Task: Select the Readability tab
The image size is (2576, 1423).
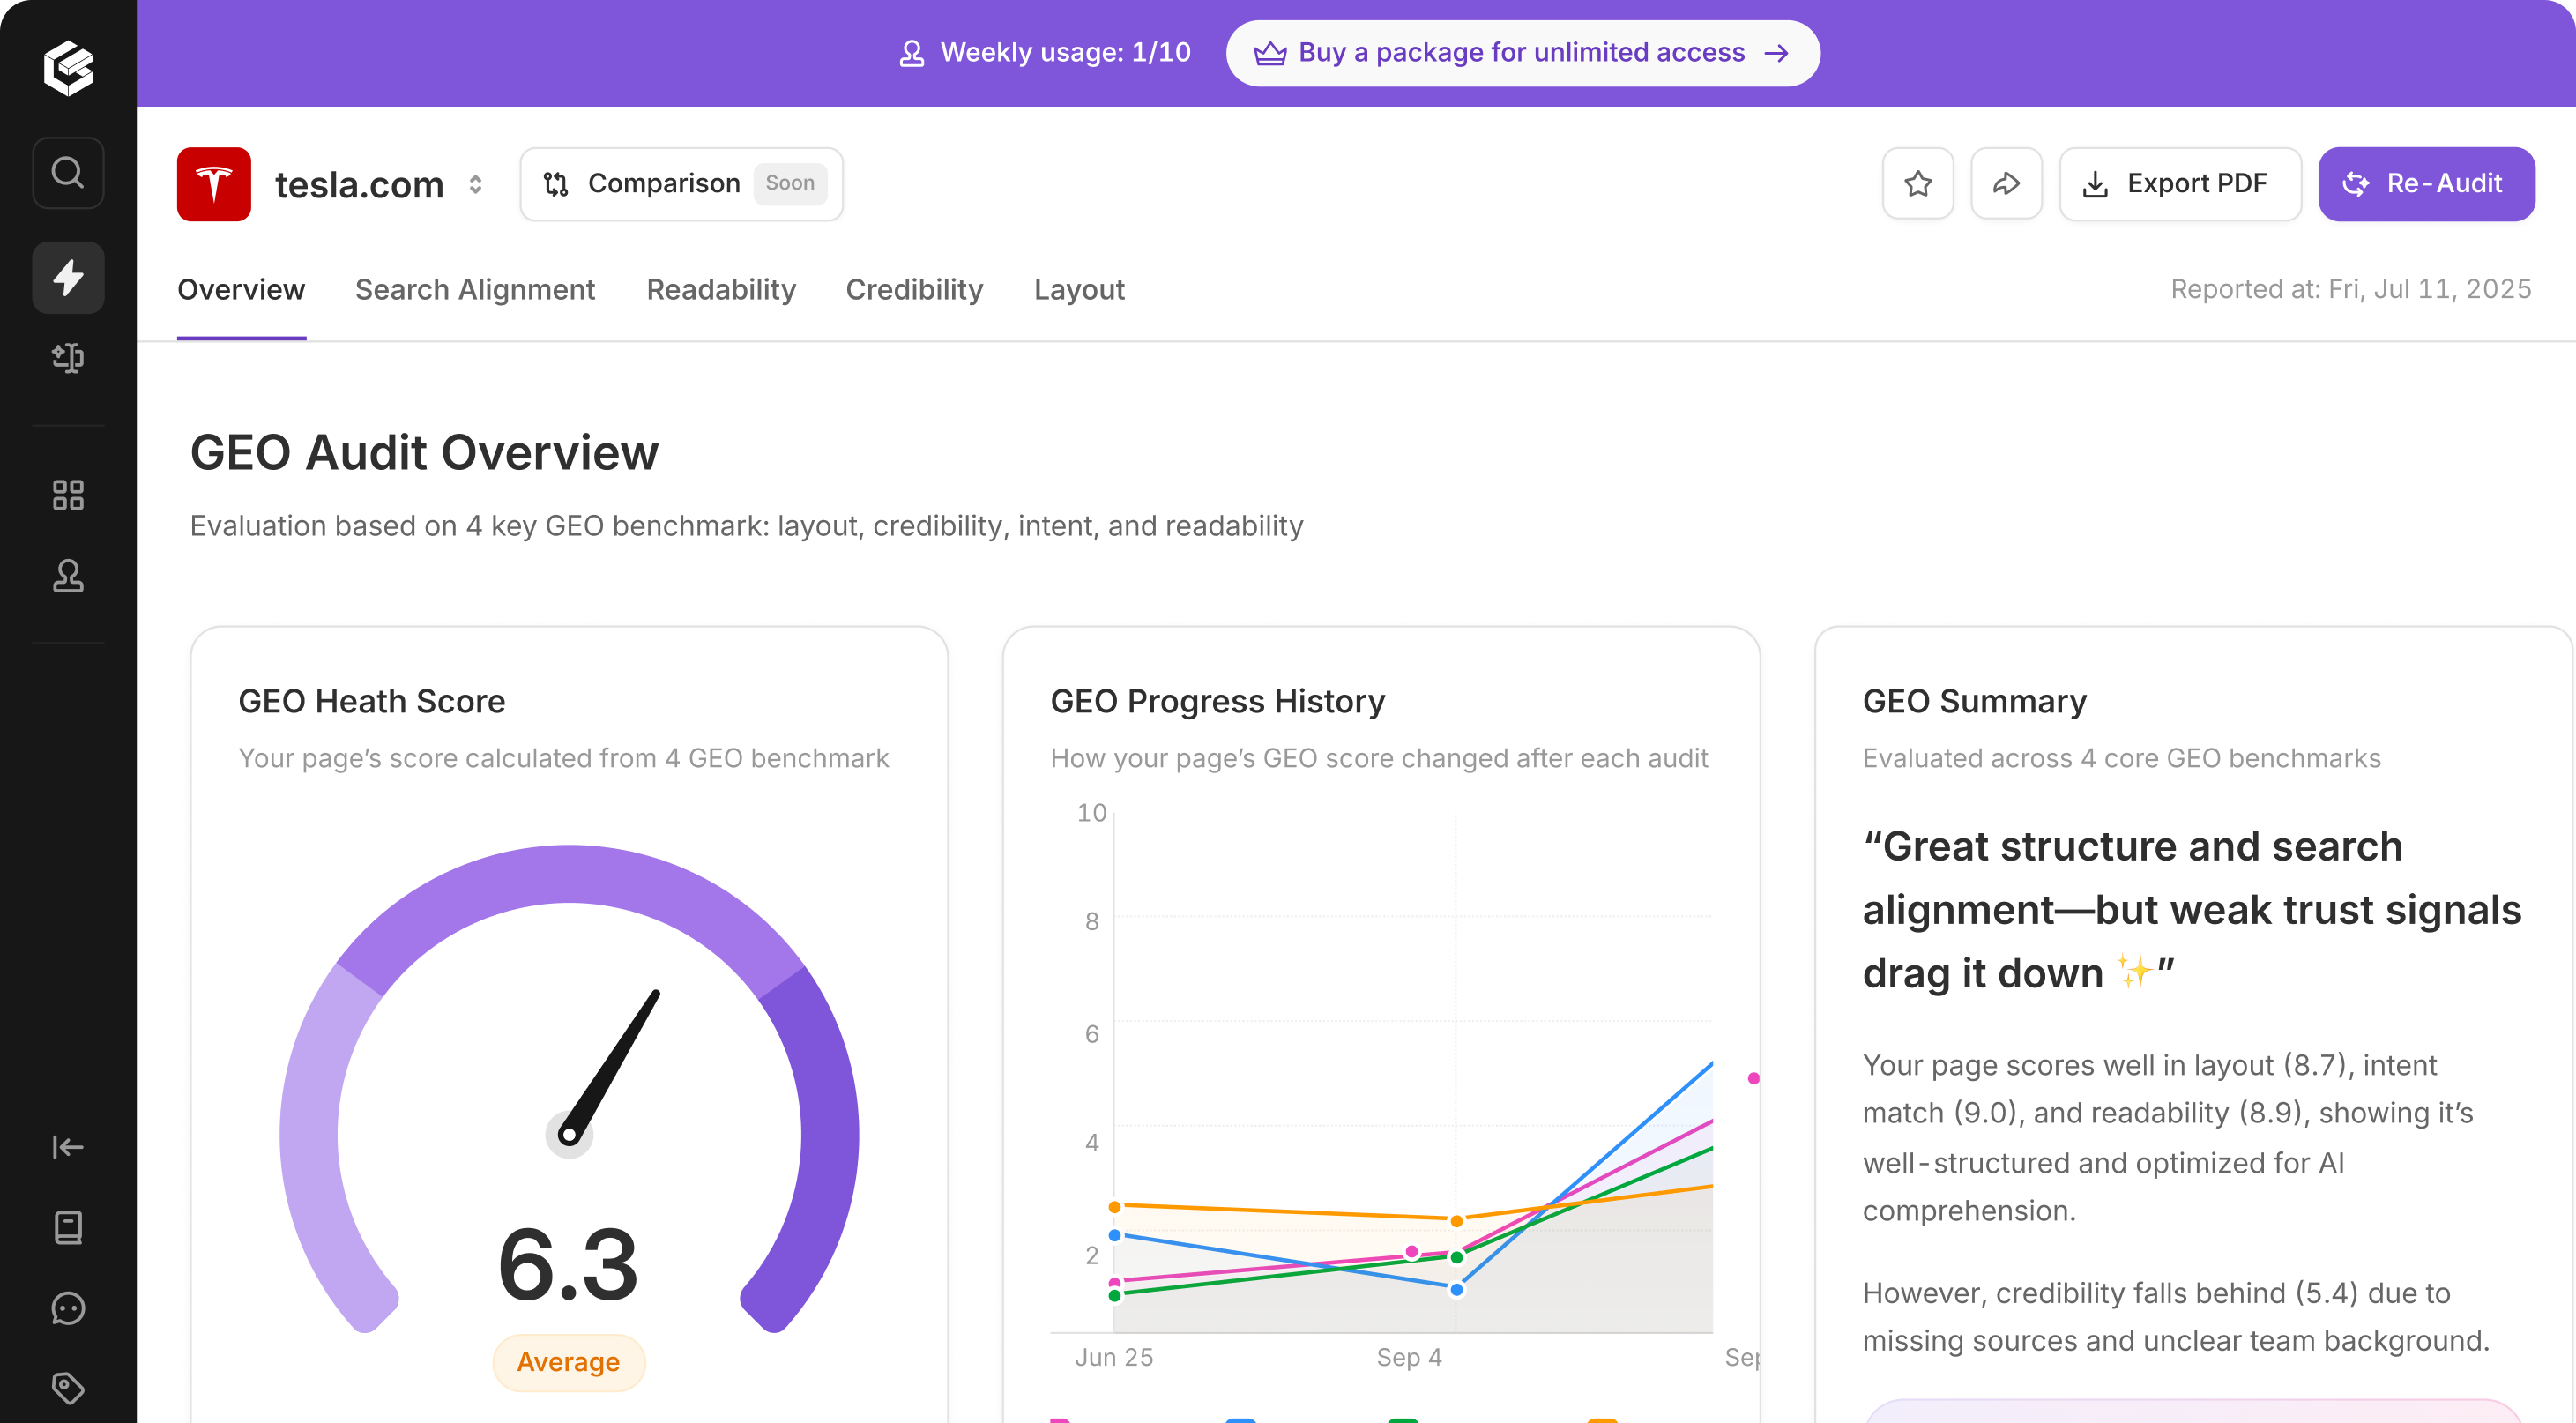Action: tap(721, 290)
